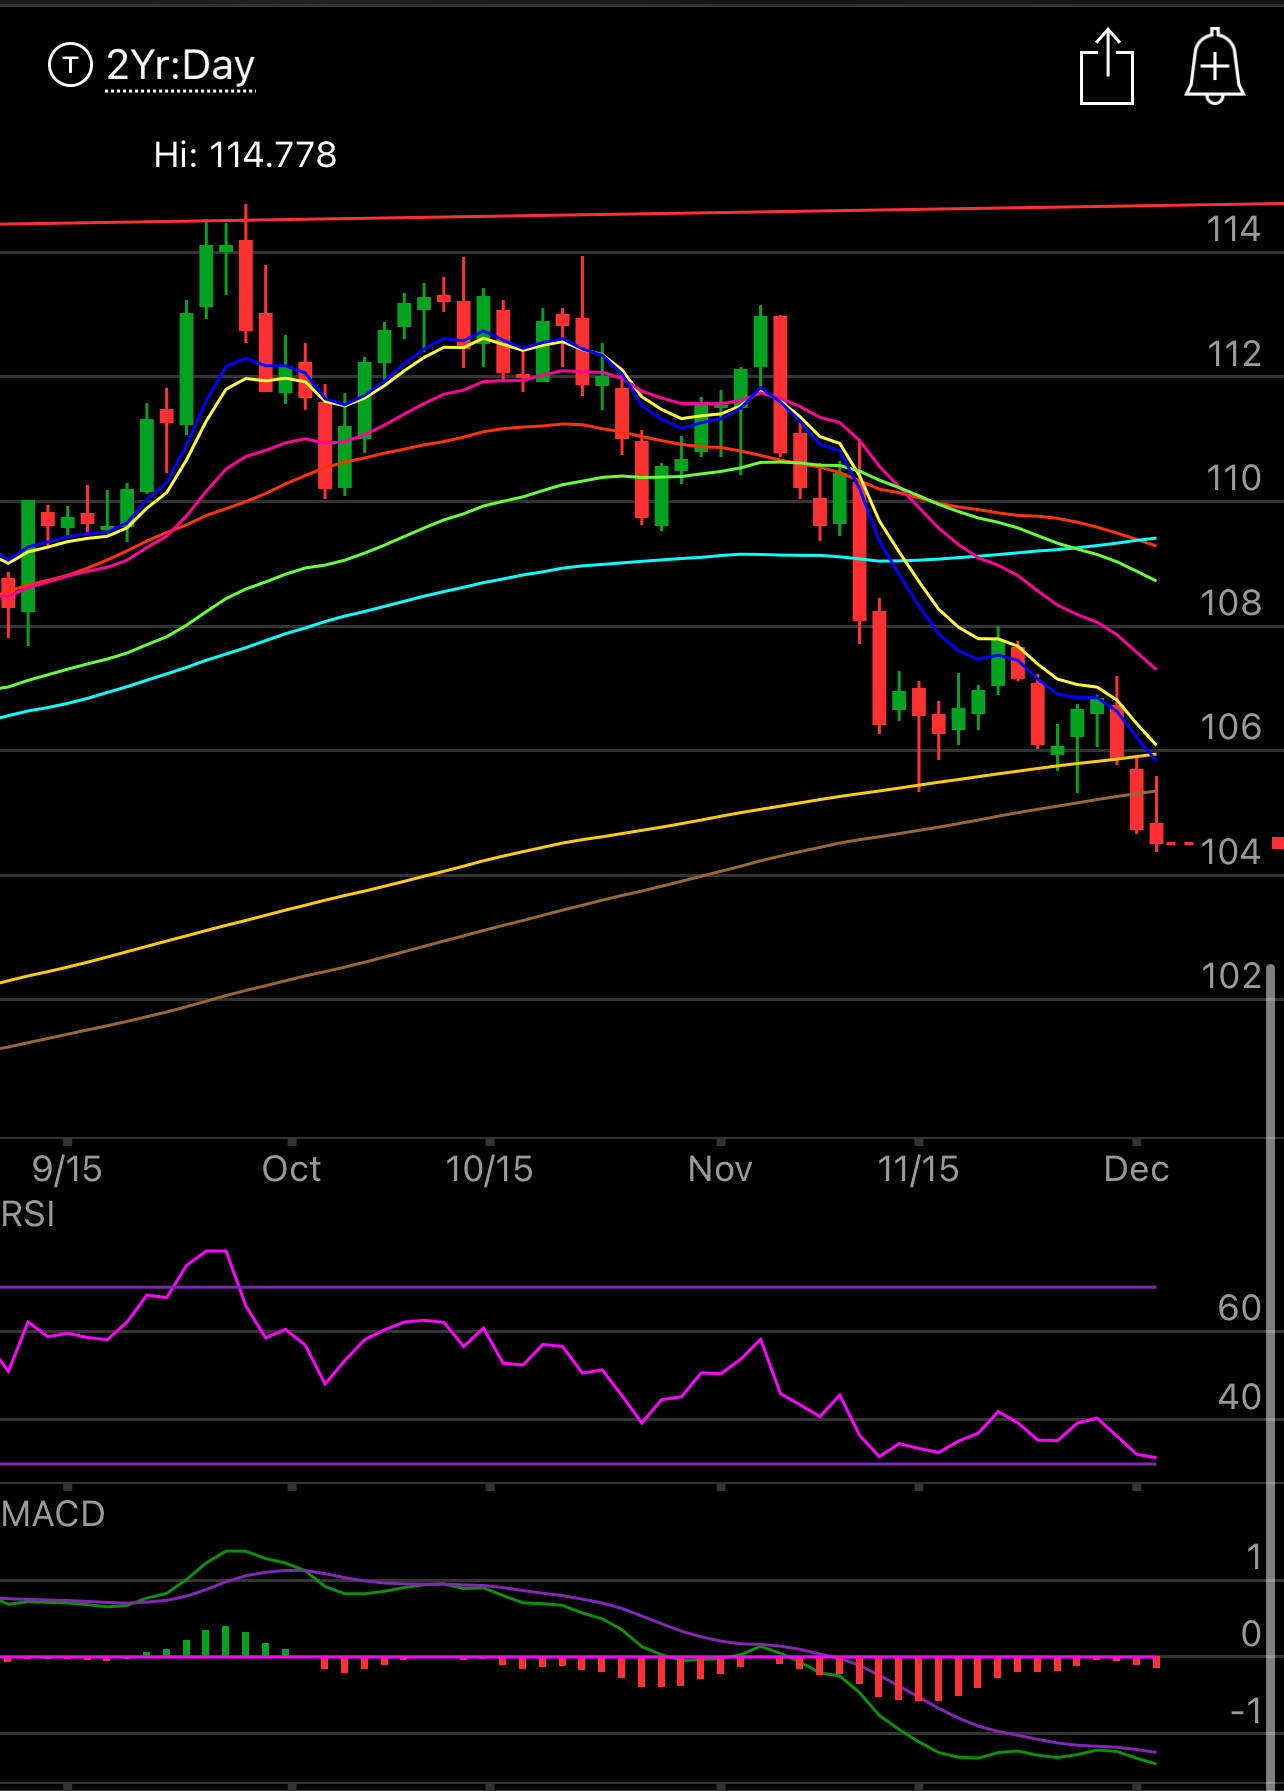Select the 9/15 date marker
1284x1791 pixels.
tap(67, 1169)
